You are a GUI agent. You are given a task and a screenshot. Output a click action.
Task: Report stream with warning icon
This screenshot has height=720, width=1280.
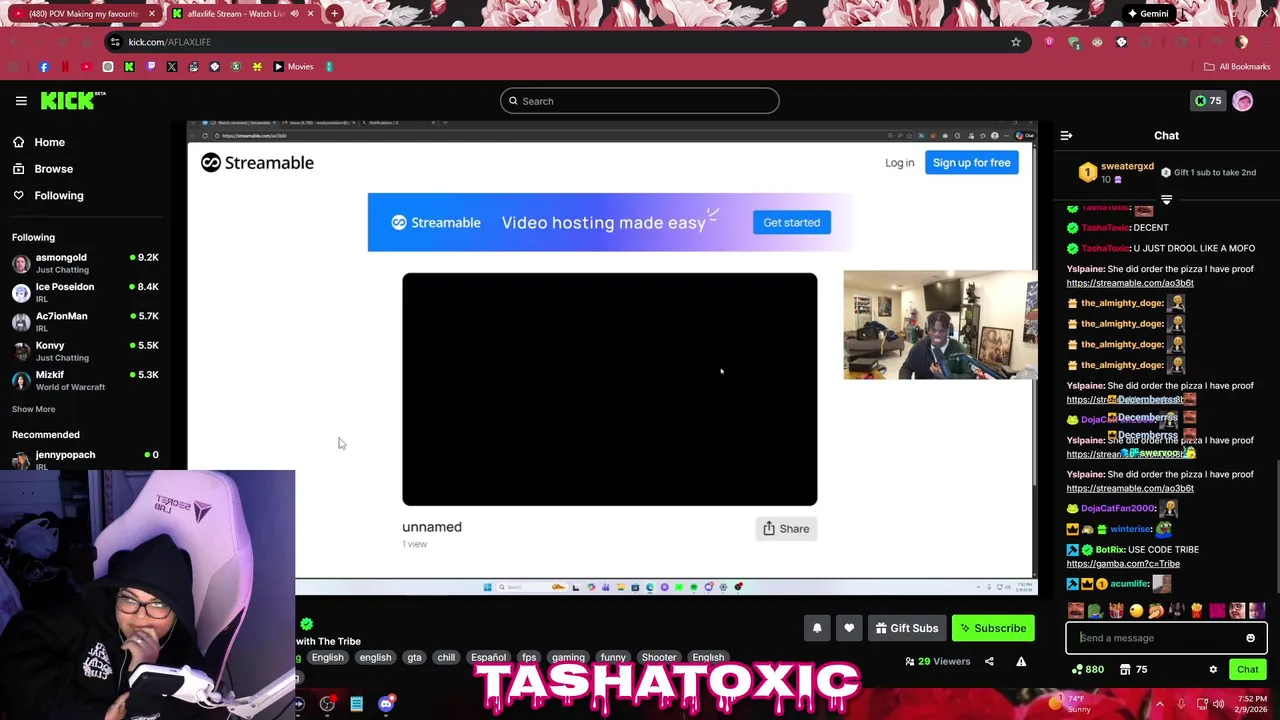pyautogui.click(x=1021, y=661)
